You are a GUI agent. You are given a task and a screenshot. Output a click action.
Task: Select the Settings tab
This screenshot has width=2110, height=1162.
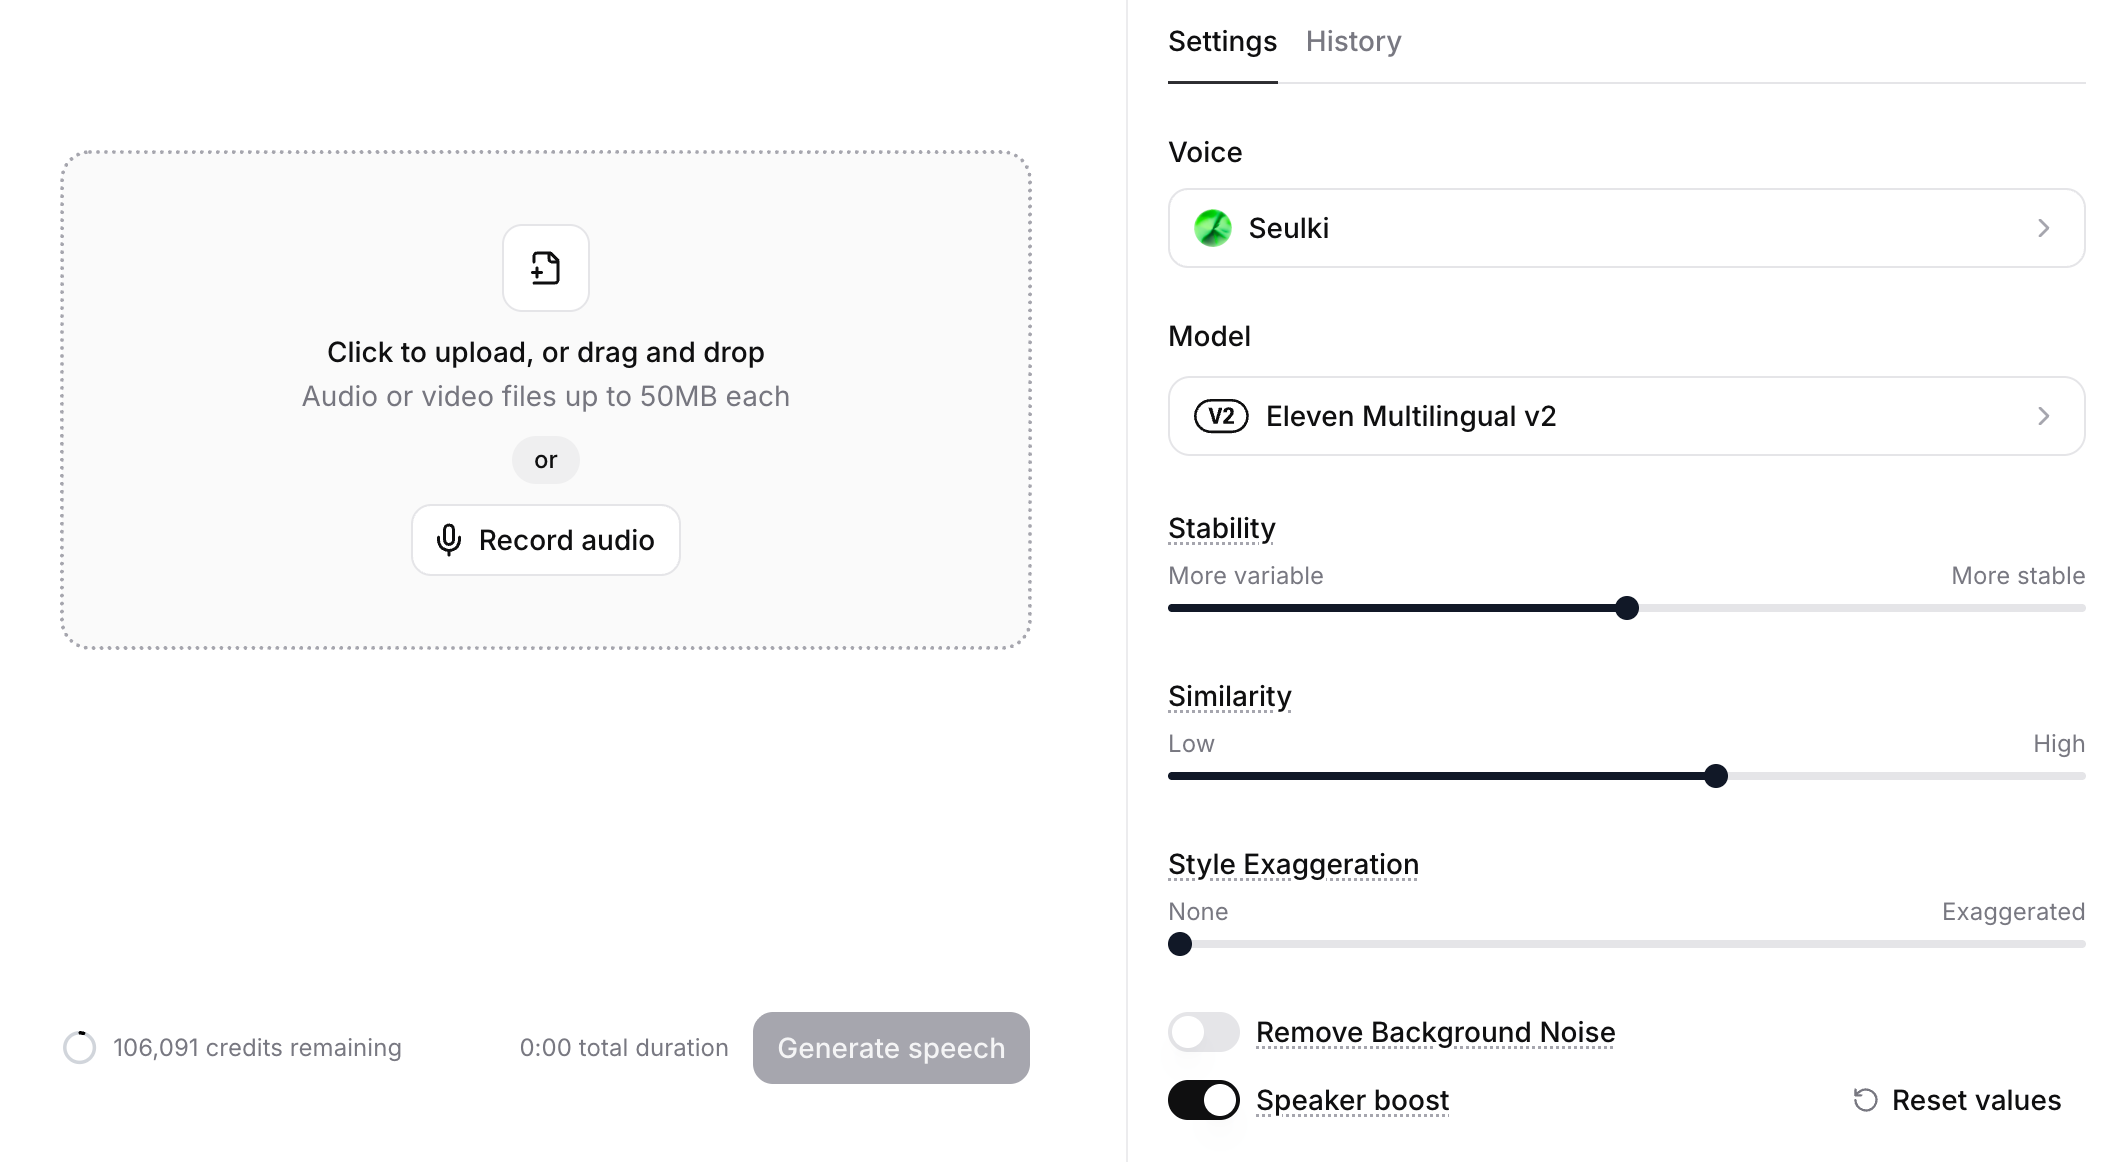tap(1222, 42)
